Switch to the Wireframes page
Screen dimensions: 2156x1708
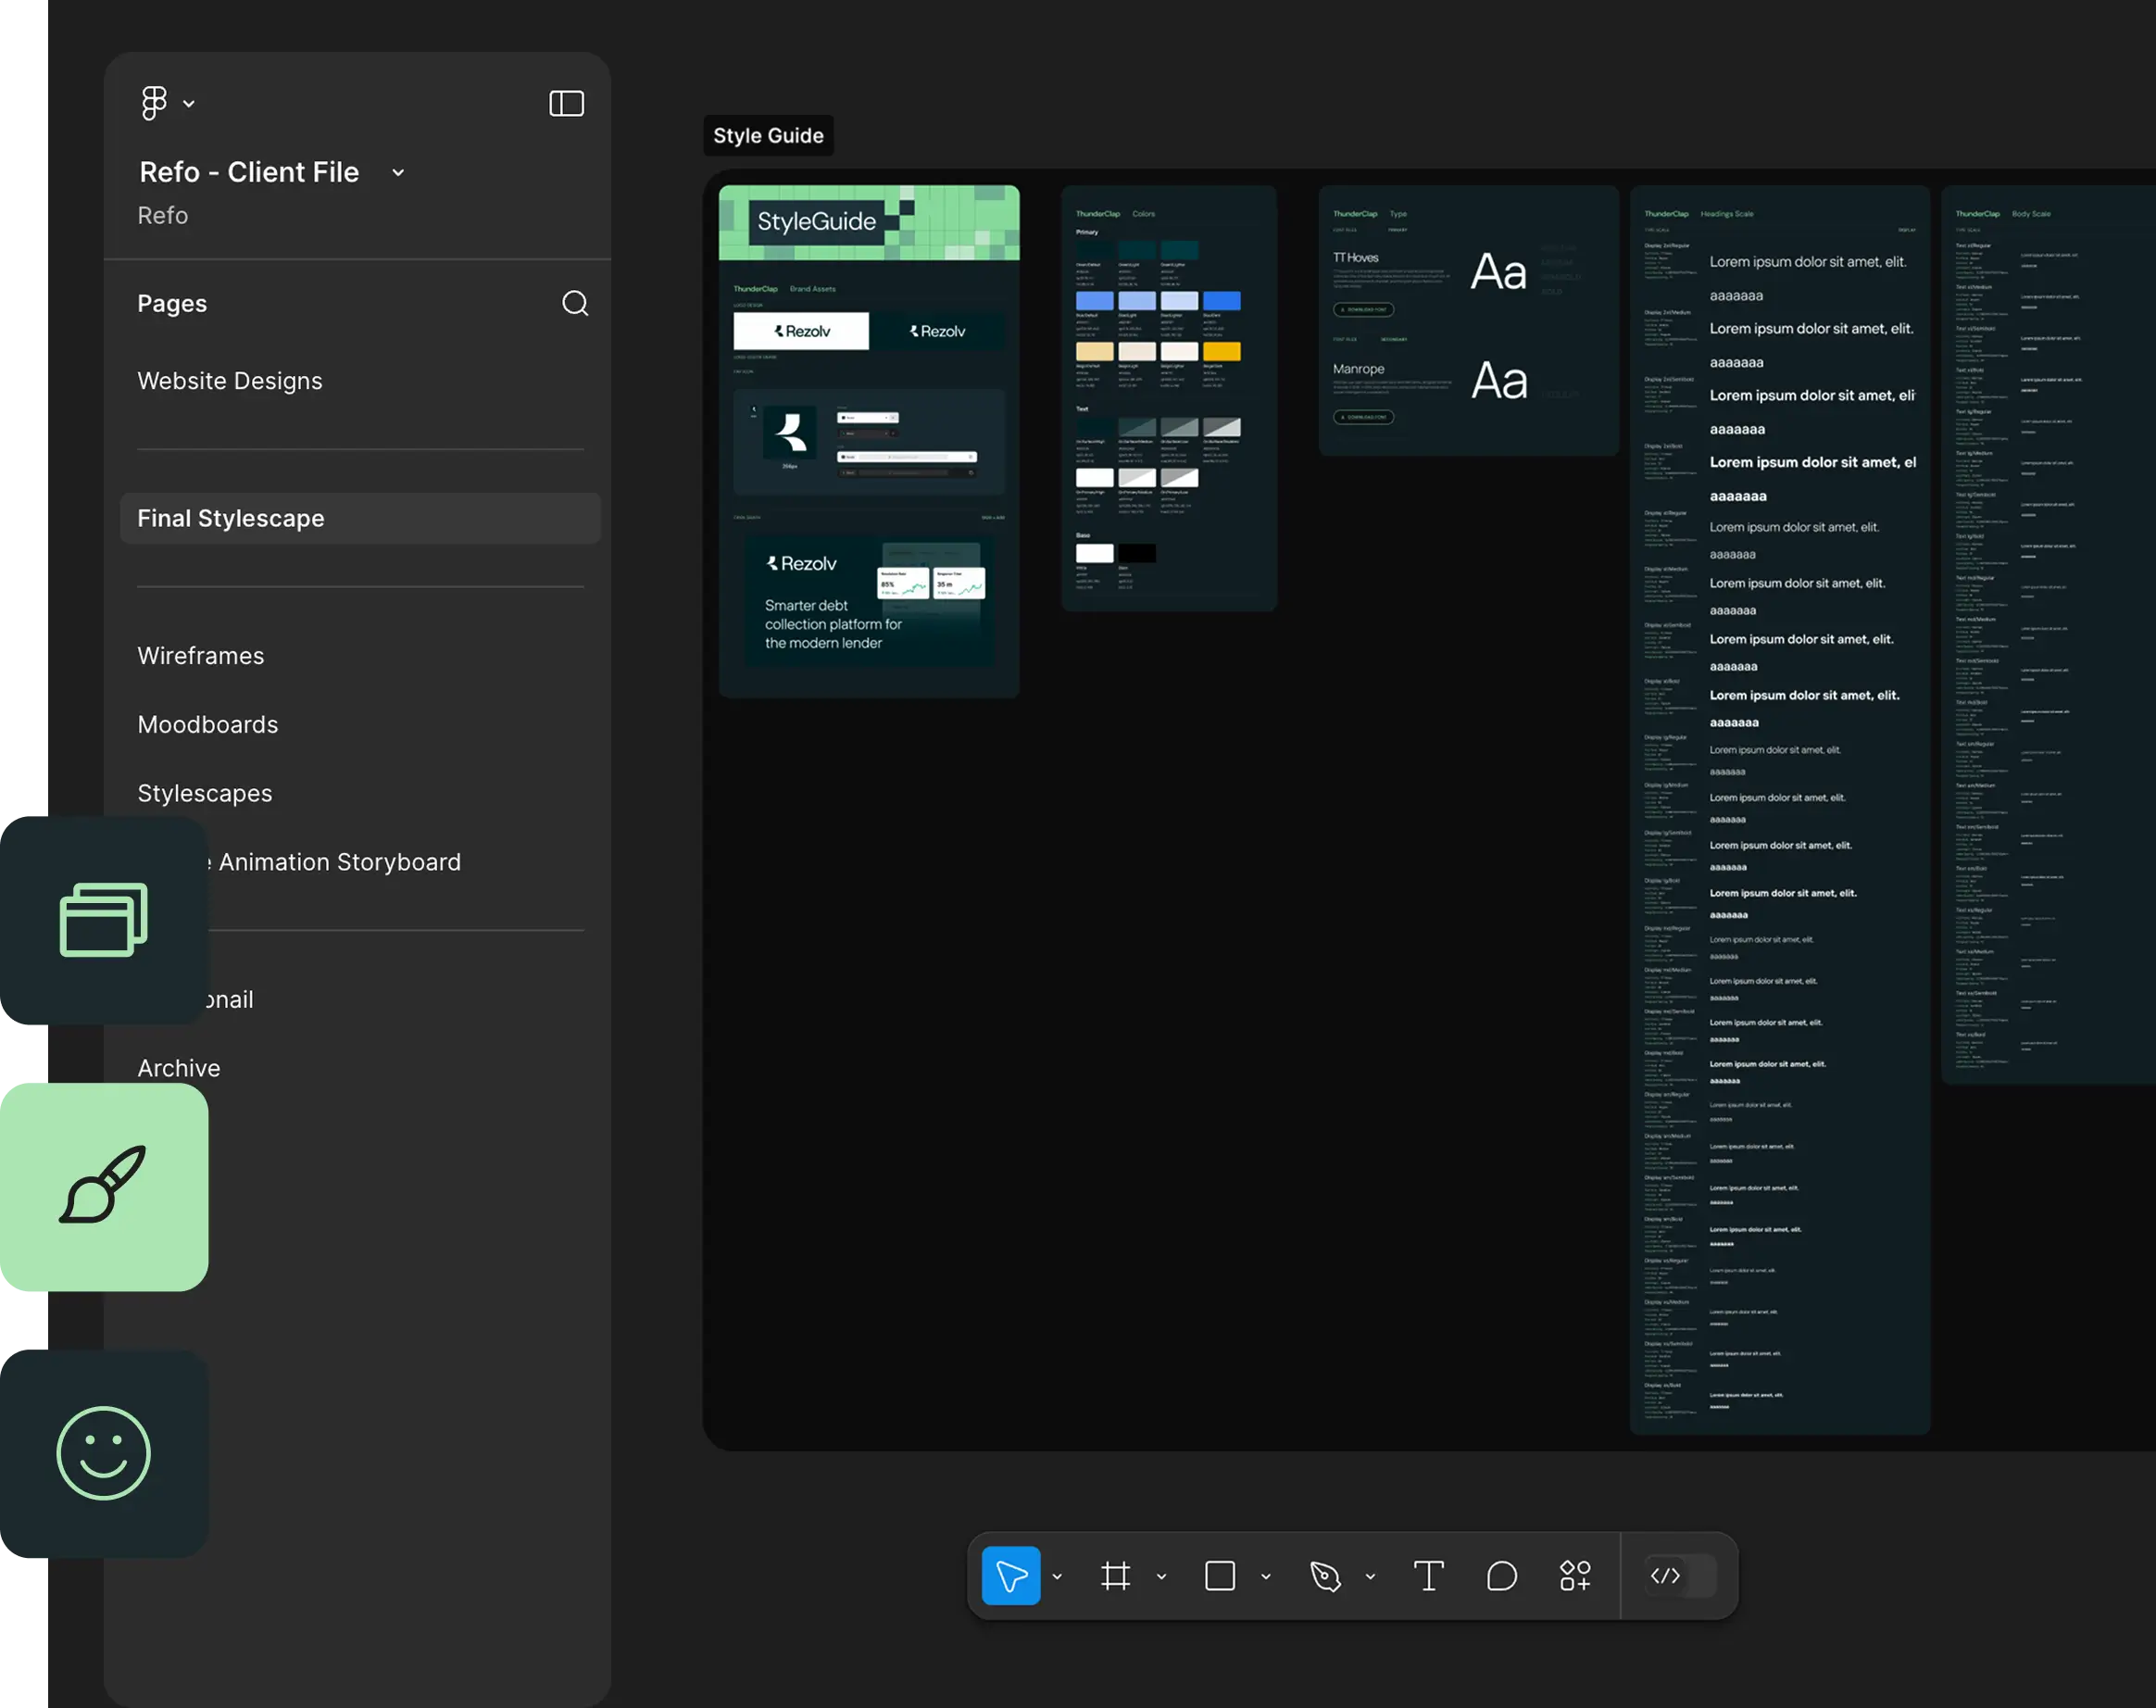coord(201,656)
